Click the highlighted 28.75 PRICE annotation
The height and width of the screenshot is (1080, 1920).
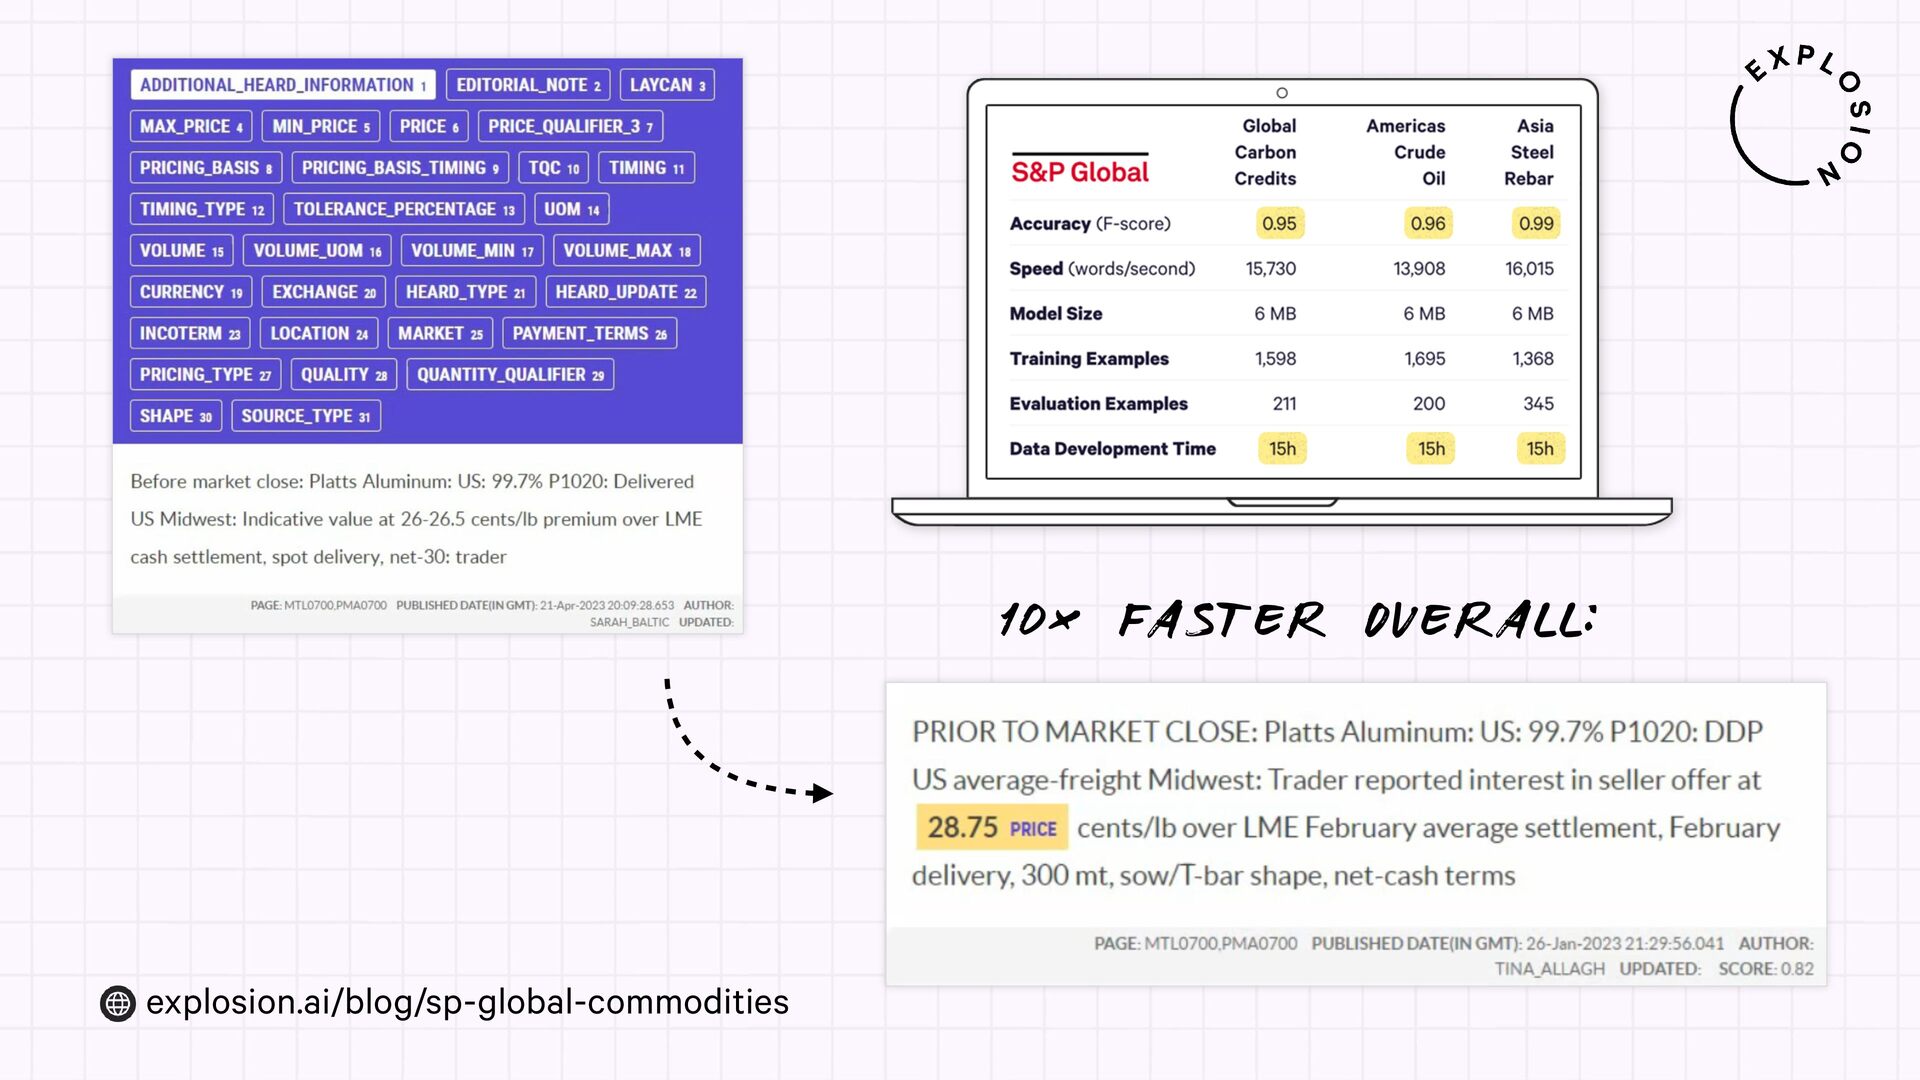[x=991, y=828]
